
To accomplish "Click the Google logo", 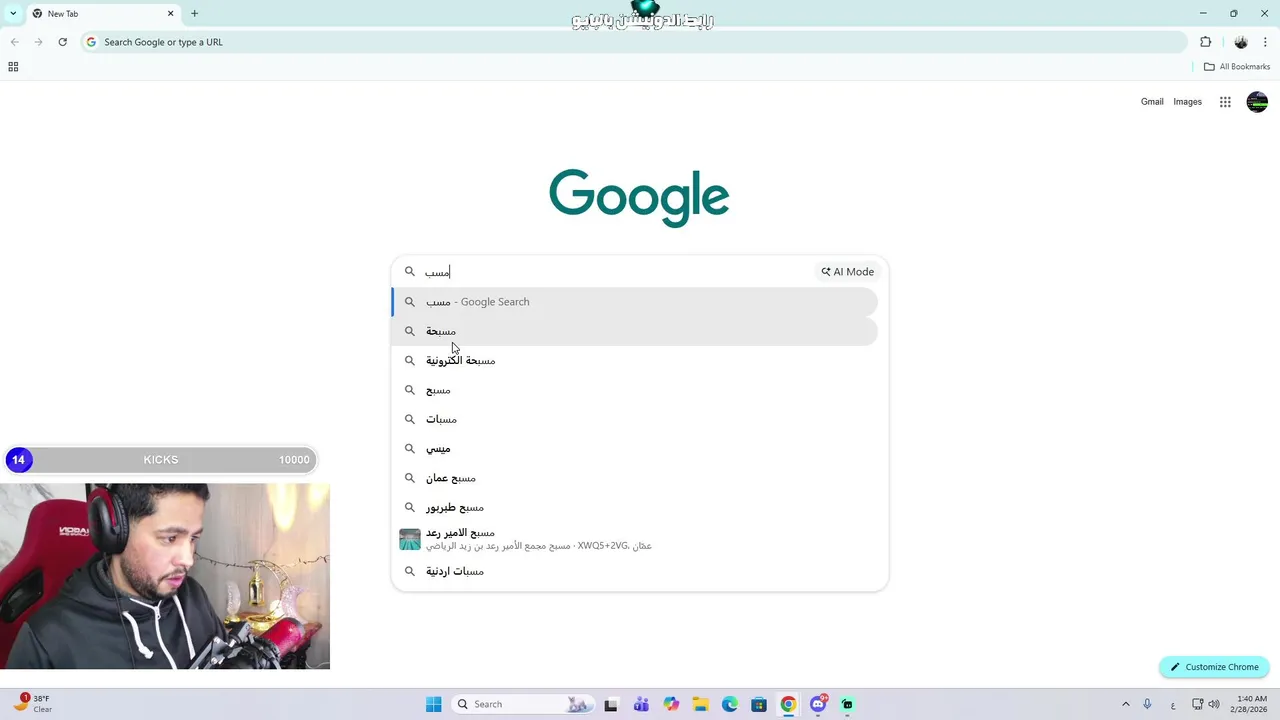I will (639, 197).
